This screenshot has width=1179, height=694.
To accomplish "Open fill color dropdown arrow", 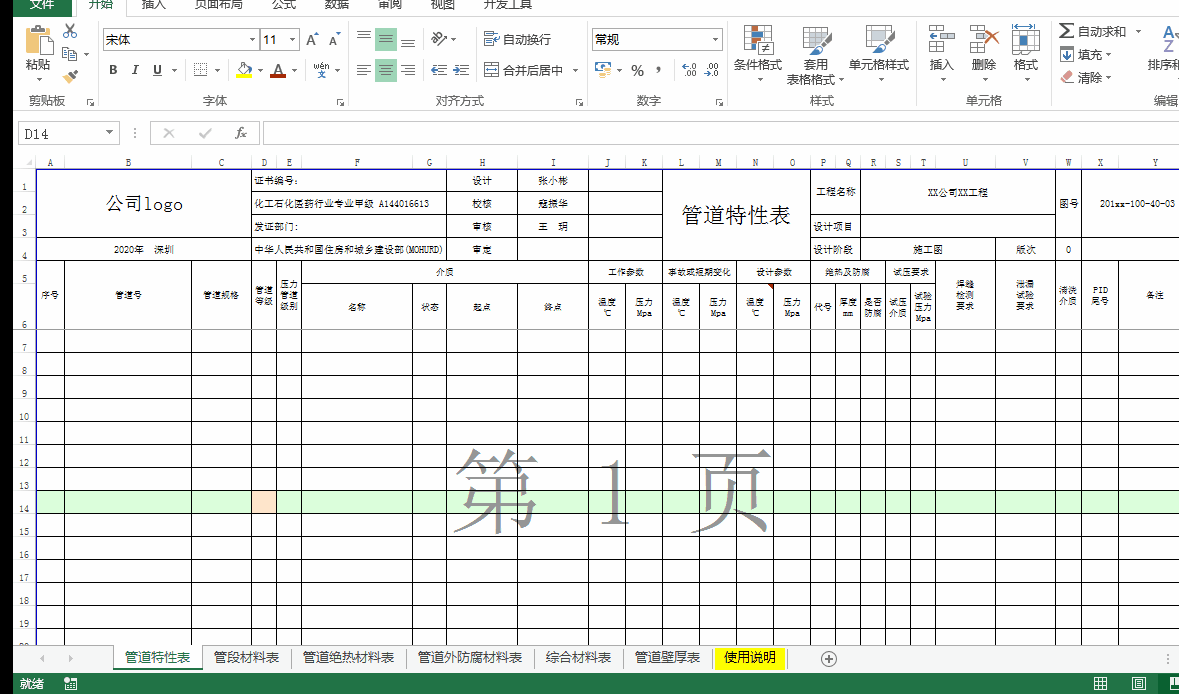I will coord(260,71).
